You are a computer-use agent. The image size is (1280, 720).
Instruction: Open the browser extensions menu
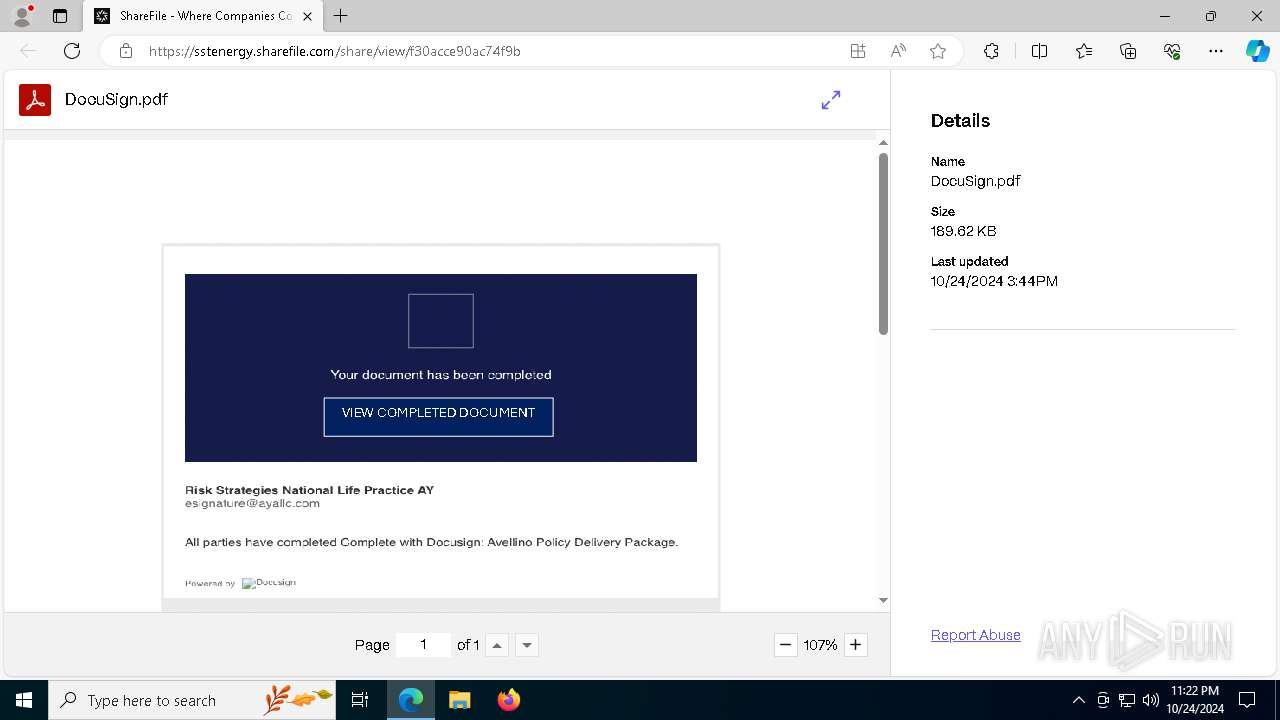coord(991,51)
